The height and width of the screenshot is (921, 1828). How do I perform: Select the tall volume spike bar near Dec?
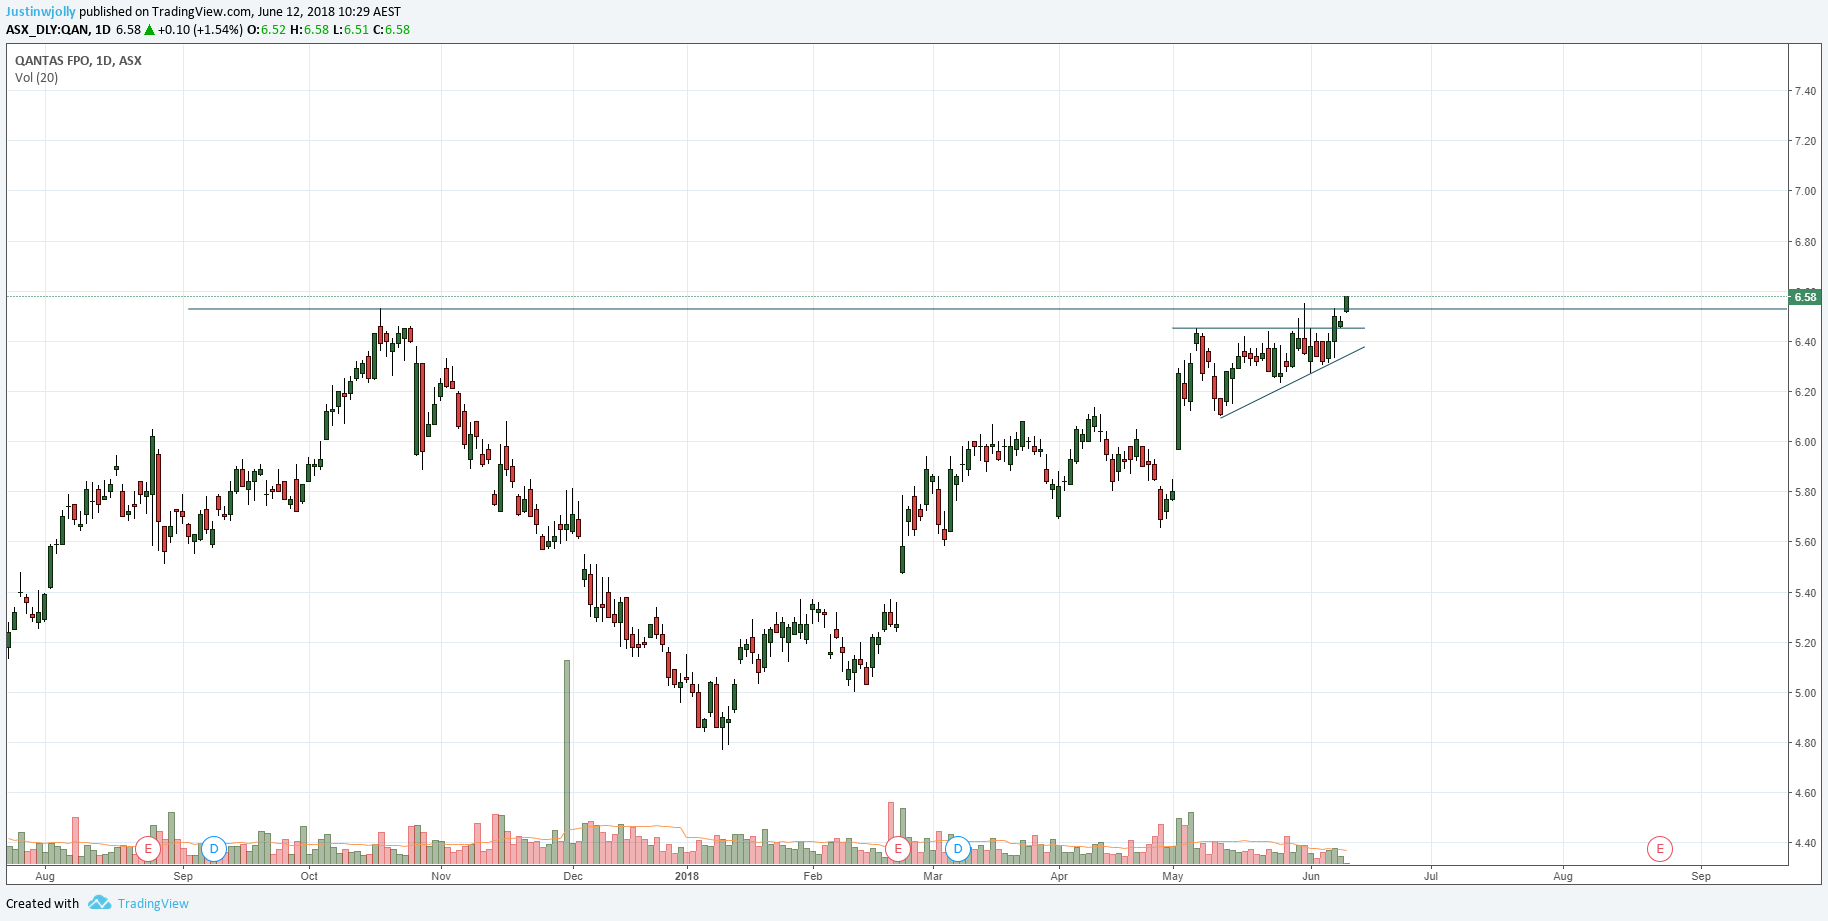(x=567, y=762)
